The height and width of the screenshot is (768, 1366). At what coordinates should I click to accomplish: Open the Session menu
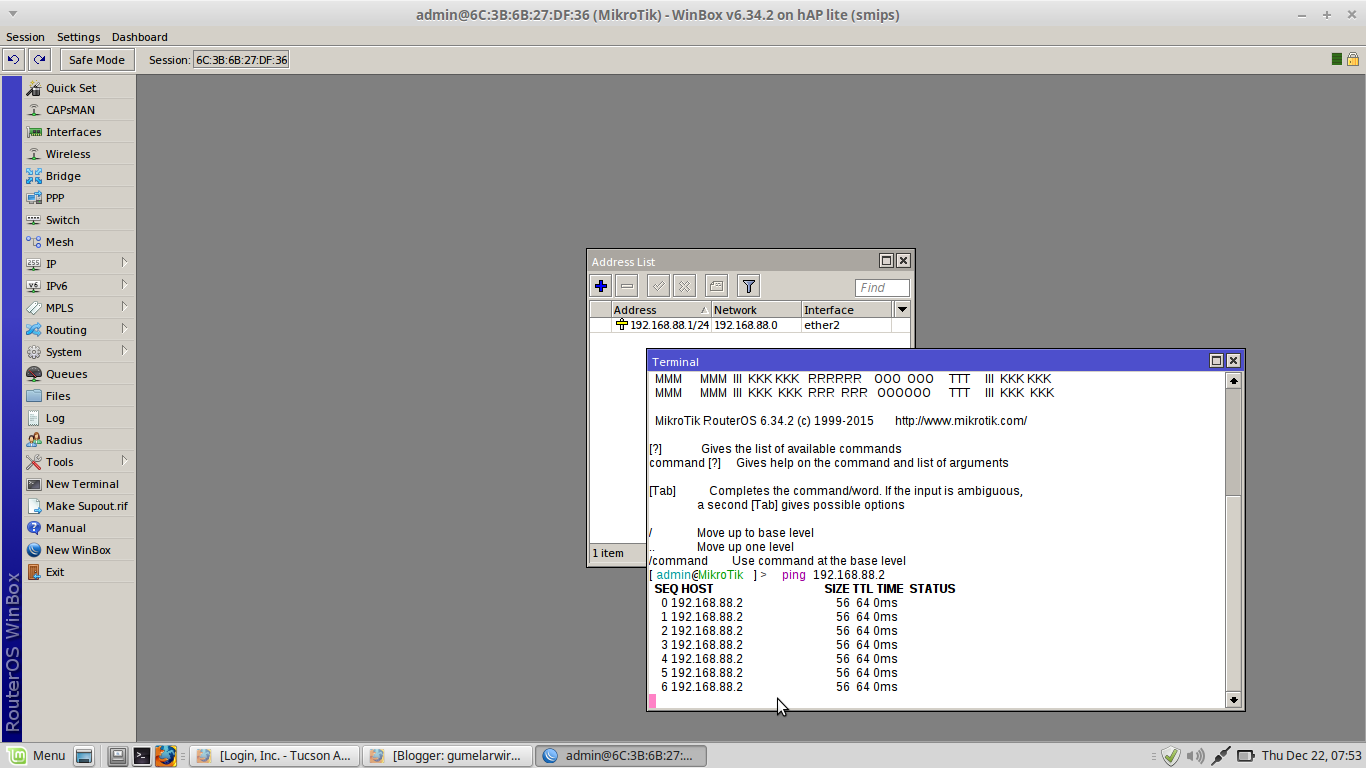pos(25,37)
